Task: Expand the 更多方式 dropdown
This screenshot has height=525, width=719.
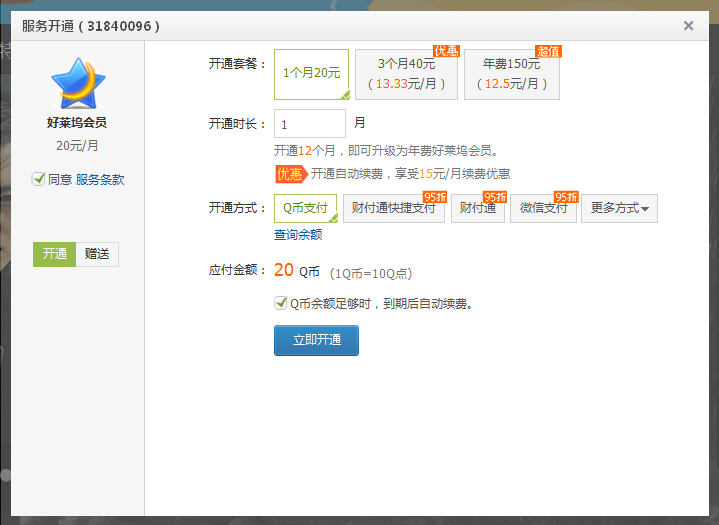Action: (619, 208)
